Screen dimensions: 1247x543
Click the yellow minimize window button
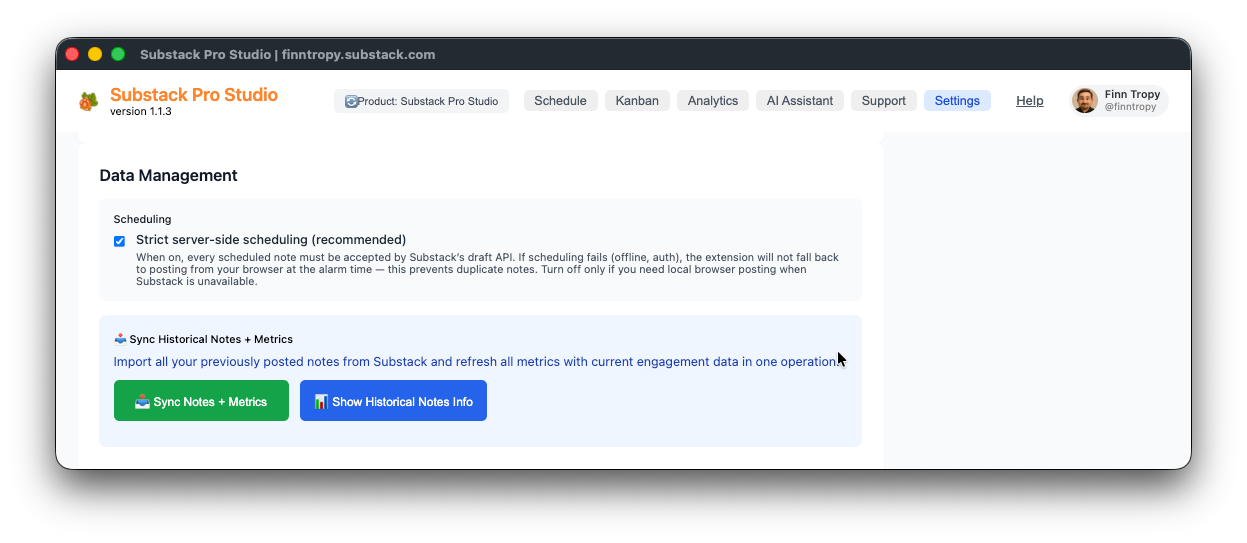95,54
